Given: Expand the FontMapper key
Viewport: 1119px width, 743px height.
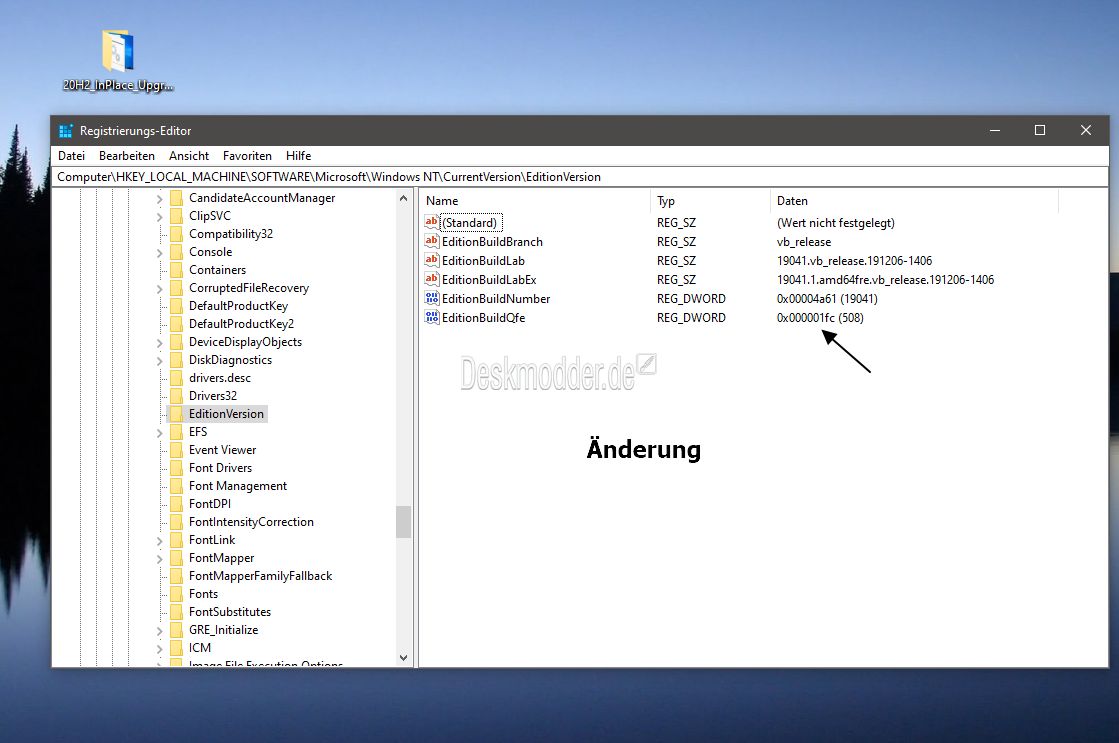Looking at the screenshot, I should [x=159, y=558].
